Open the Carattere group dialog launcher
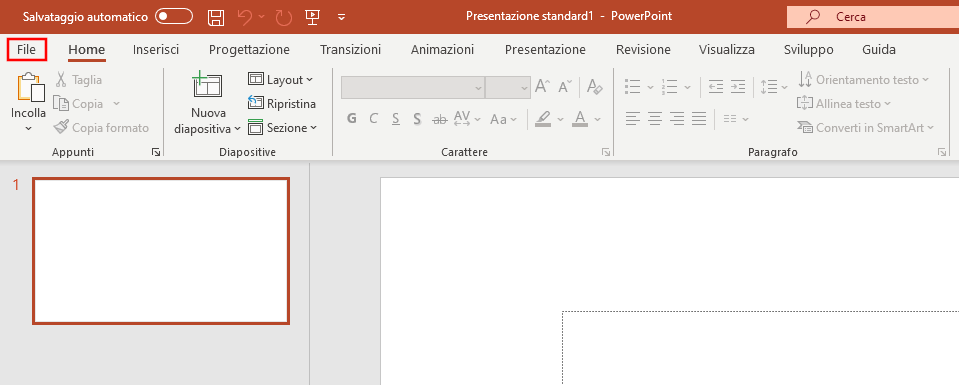The height and width of the screenshot is (385, 959). 606,152
